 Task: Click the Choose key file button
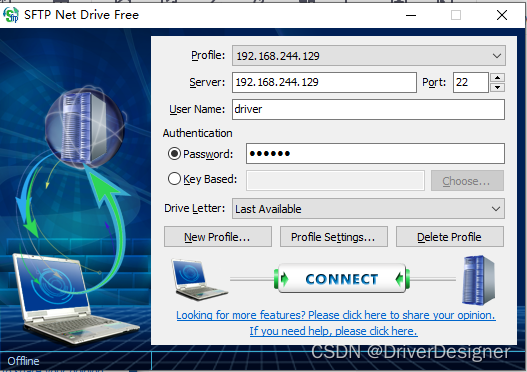(467, 181)
